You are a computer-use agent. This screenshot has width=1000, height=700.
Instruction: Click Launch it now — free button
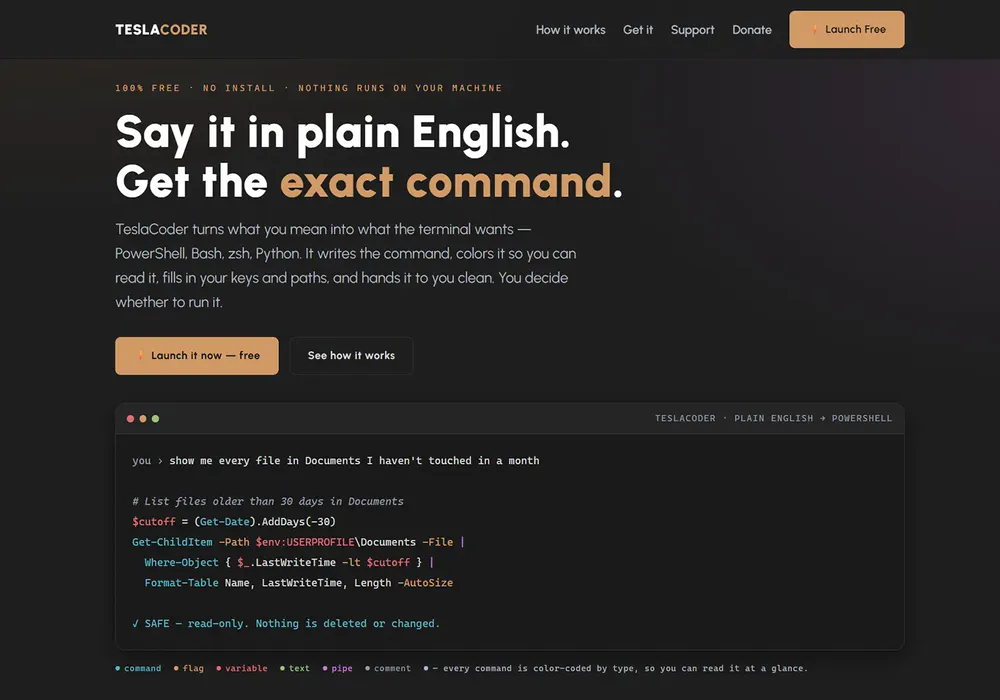tap(196, 356)
